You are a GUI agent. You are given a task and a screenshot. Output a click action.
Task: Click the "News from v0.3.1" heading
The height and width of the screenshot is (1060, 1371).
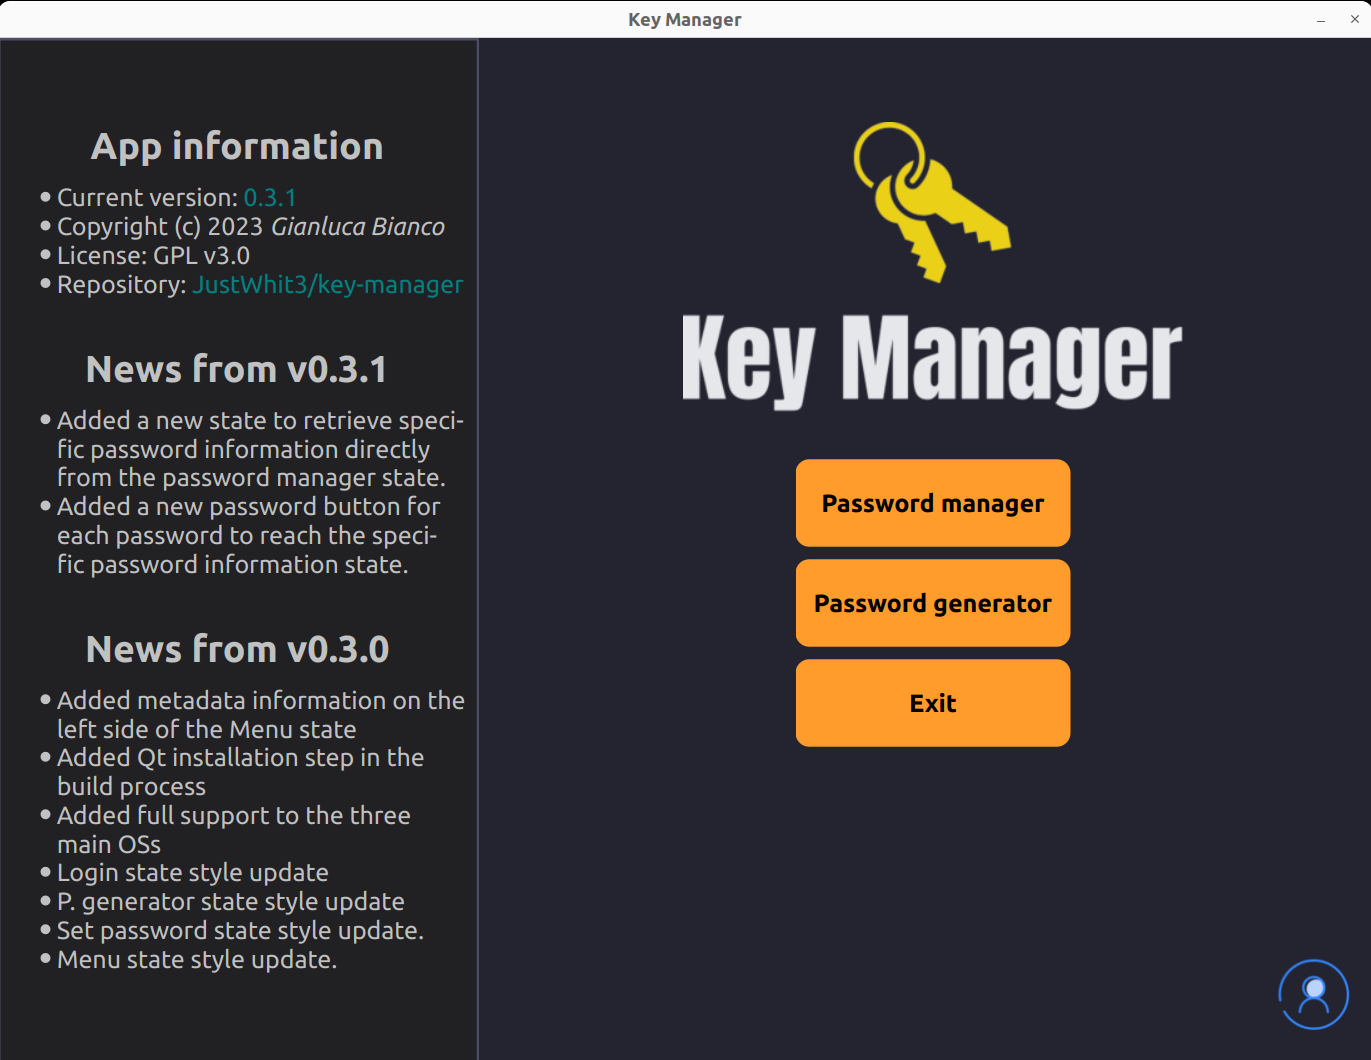click(x=236, y=370)
